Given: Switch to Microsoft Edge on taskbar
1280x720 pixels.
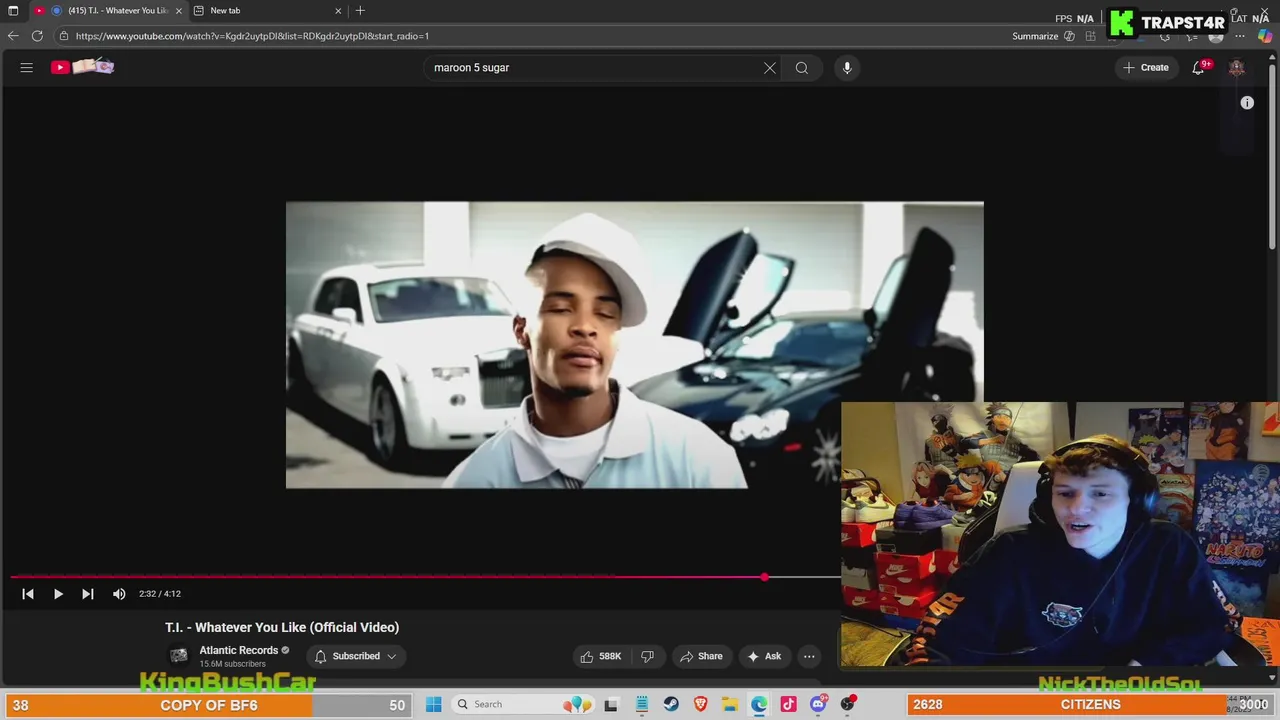Looking at the screenshot, I should coord(759,704).
